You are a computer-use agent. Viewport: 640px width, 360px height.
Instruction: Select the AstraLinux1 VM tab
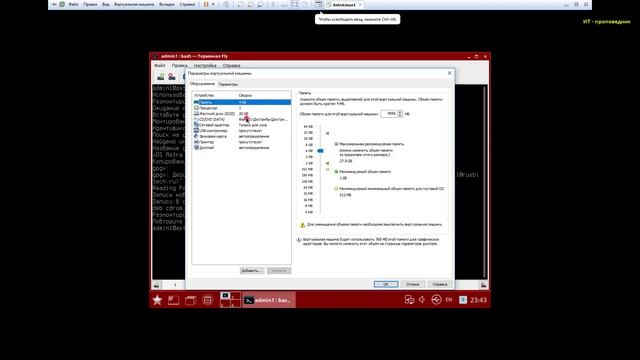pos(344,5)
